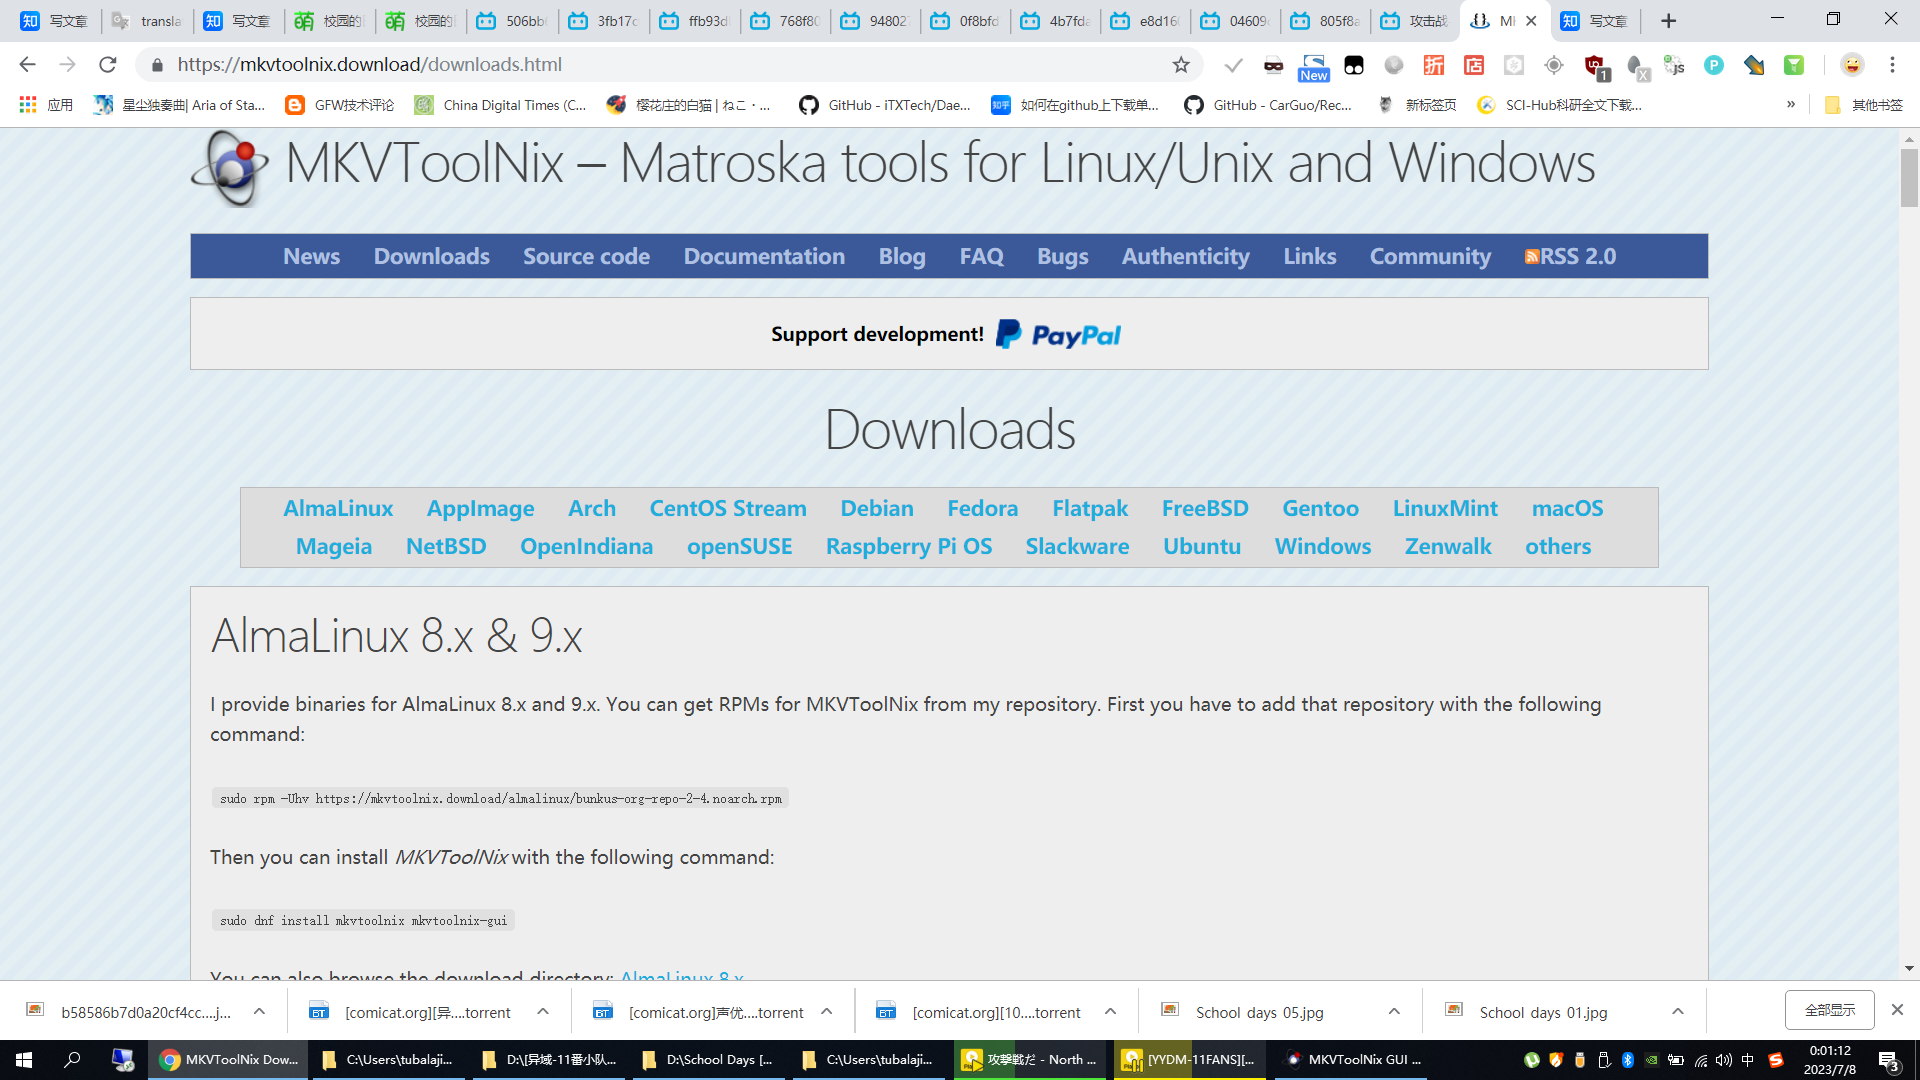This screenshot has width=1920, height=1080.
Task: Expand options for School days 01.jpg download
Action: pyautogui.click(x=1678, y=1012)
